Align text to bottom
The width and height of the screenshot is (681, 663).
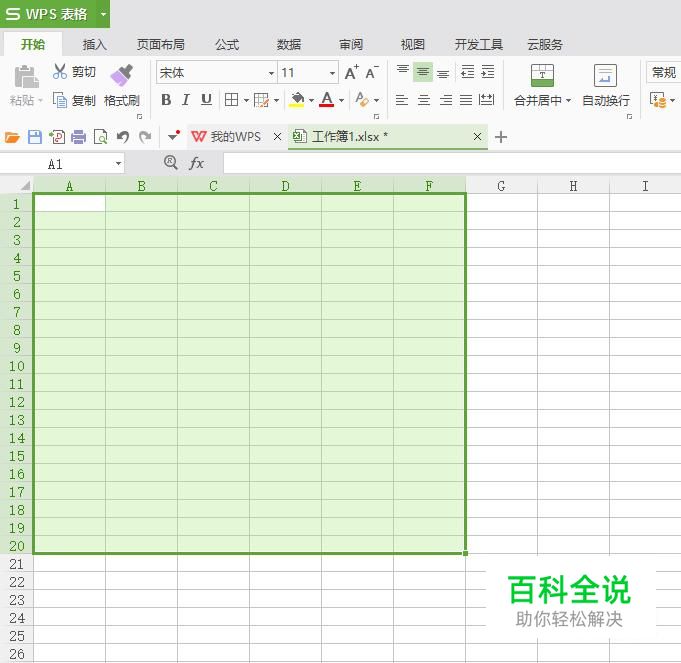click(443, 73)
